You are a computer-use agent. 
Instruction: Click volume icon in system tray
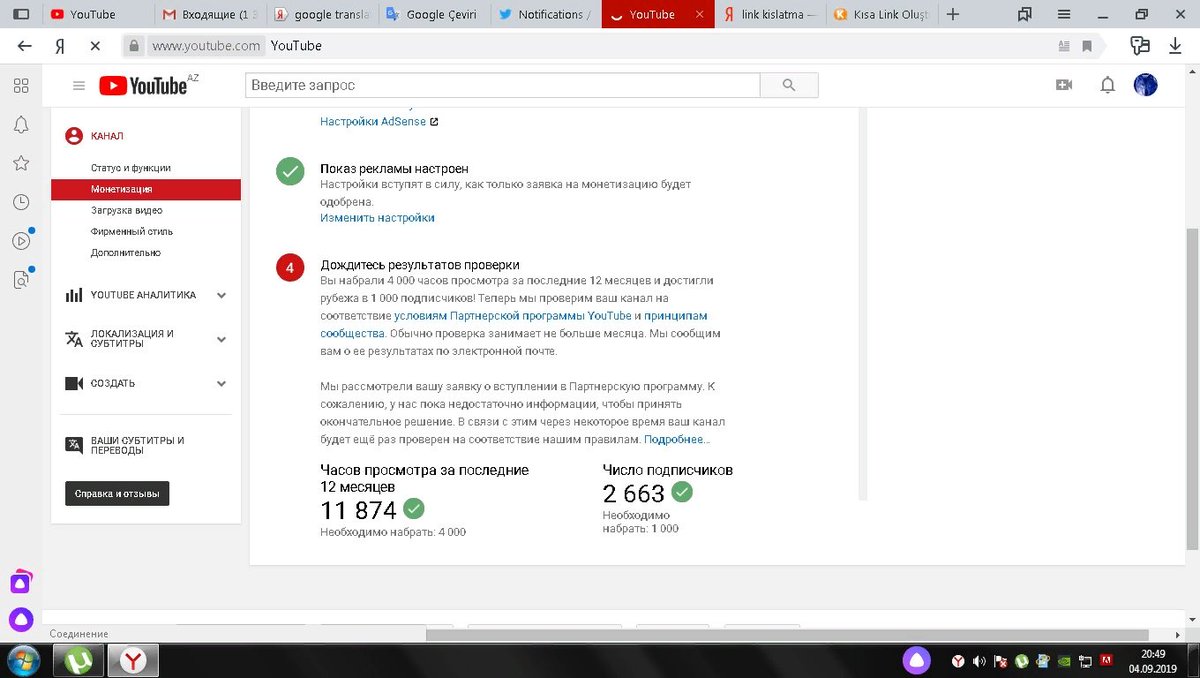tap(979, 661)
